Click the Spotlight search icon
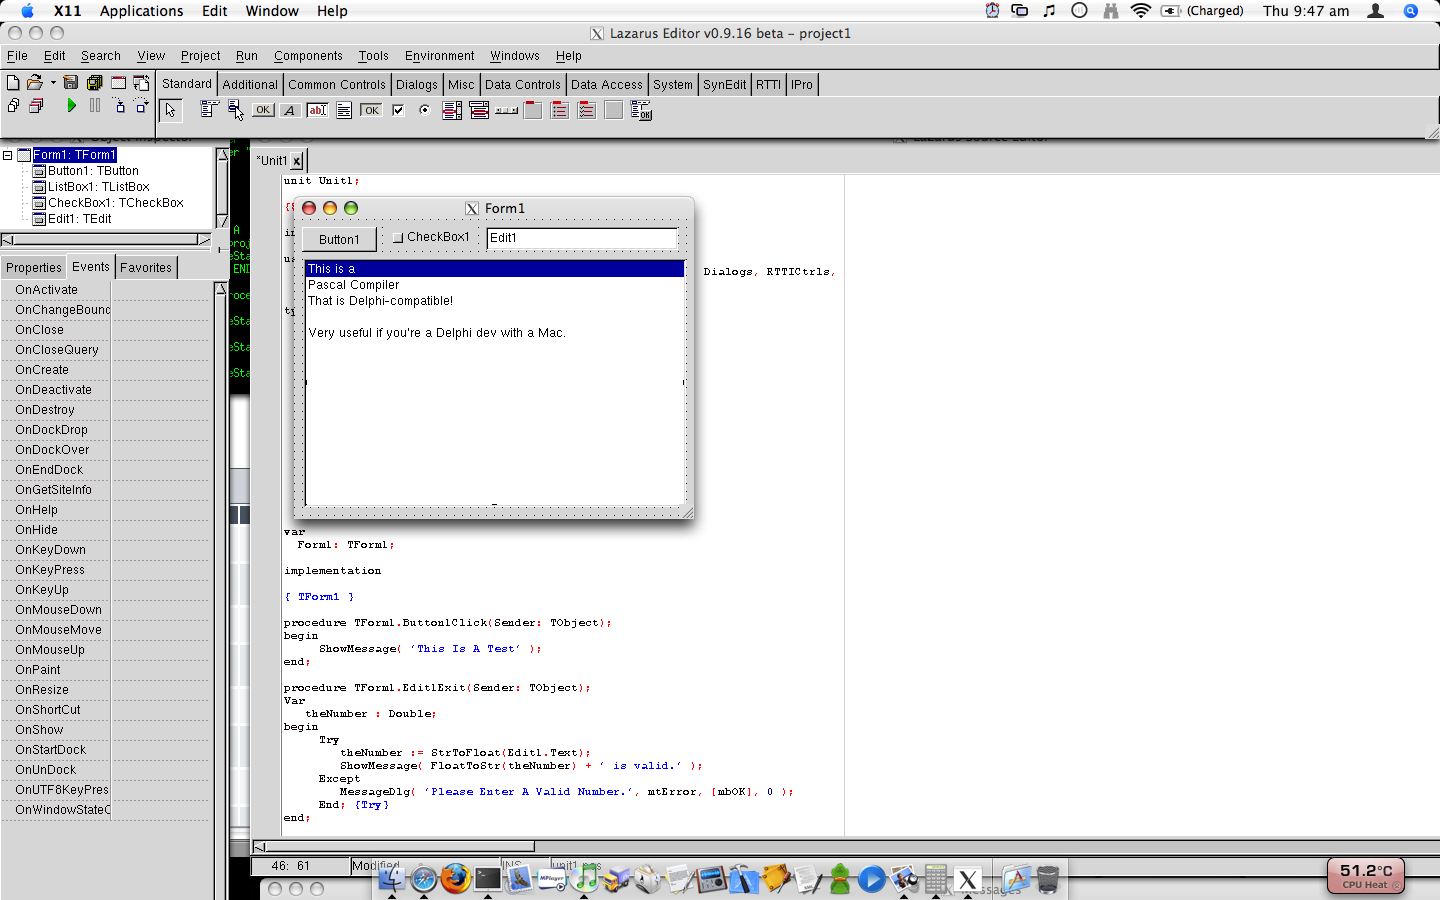The image size is (1440, 900). click(1411, 11)
